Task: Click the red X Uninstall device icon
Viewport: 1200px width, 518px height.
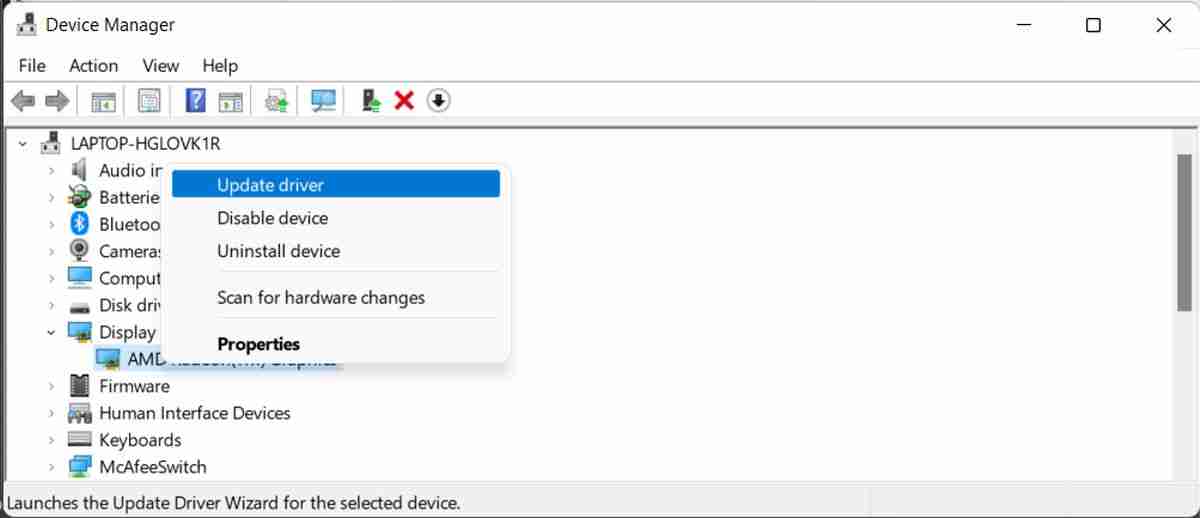Action: tap(404, 101)
